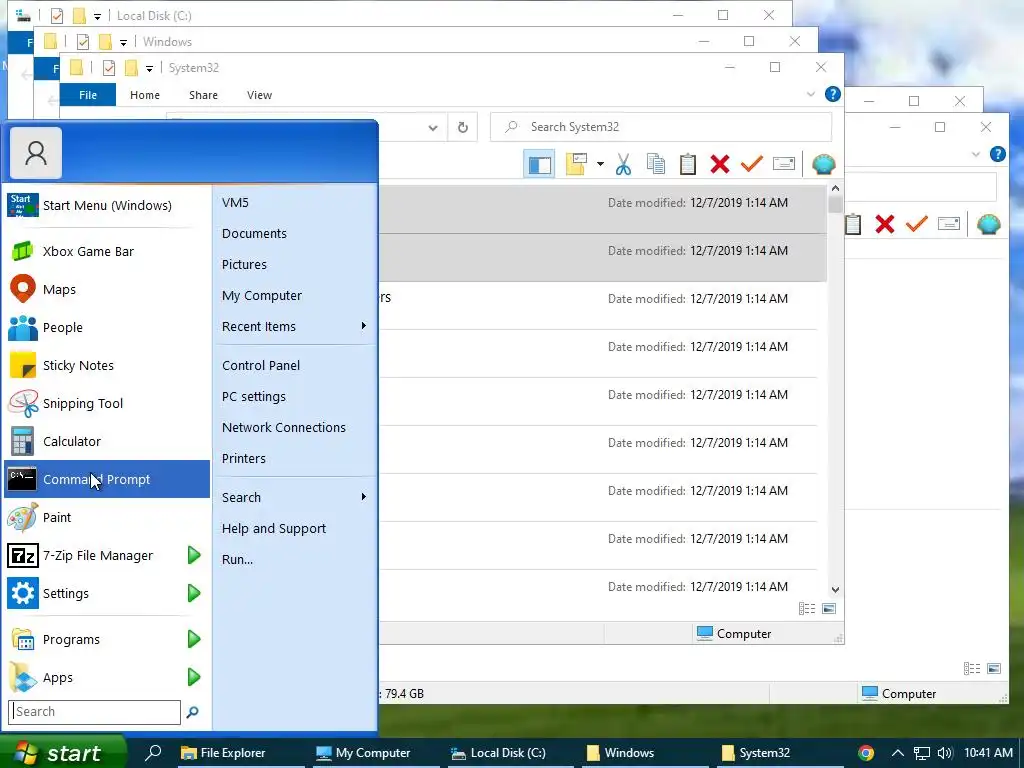Expand Search submenu in start menu

[295, 498]
